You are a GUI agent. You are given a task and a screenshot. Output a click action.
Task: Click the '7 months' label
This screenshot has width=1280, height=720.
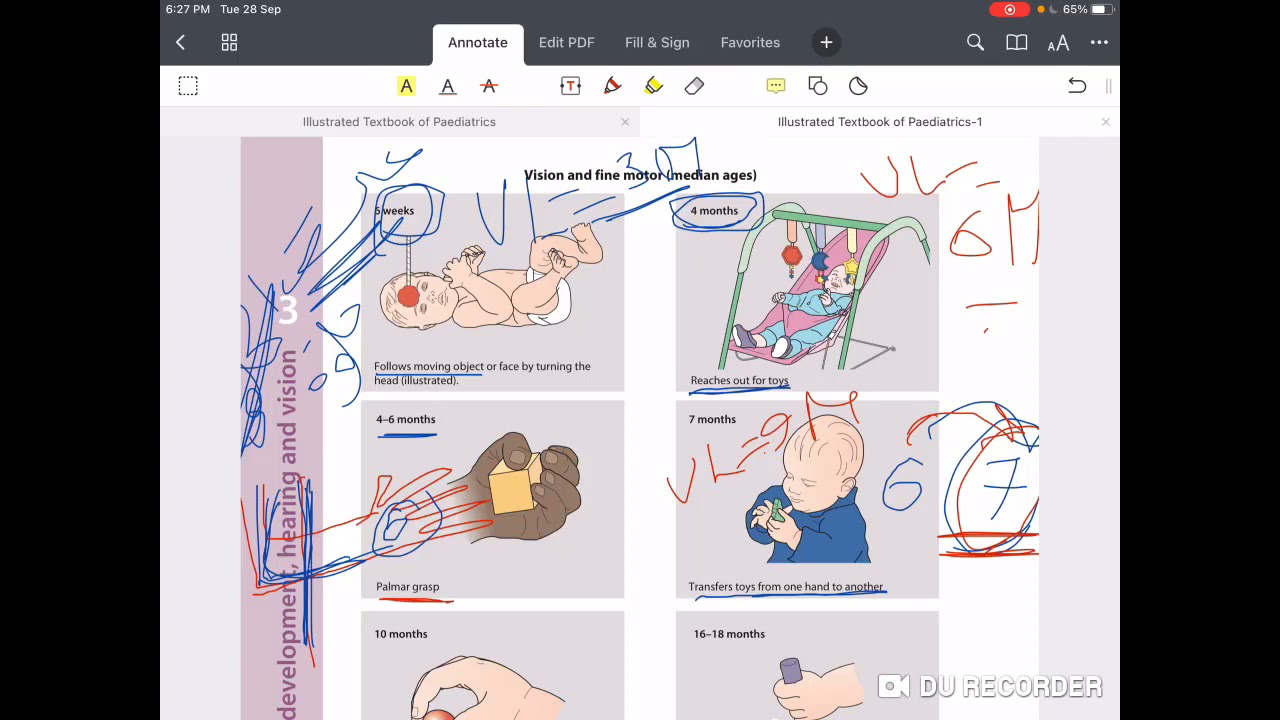click(x=712, y=419)
